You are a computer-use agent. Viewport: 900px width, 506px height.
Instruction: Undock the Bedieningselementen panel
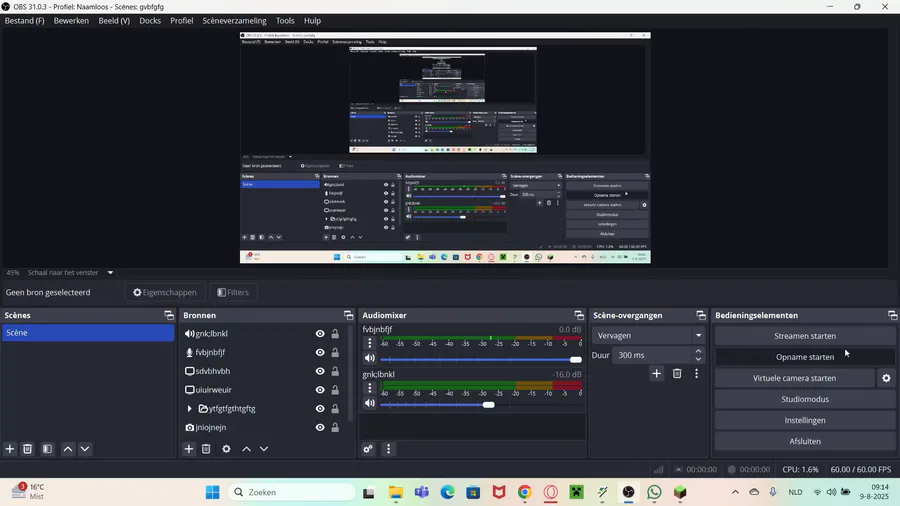(x=892, y=315)
